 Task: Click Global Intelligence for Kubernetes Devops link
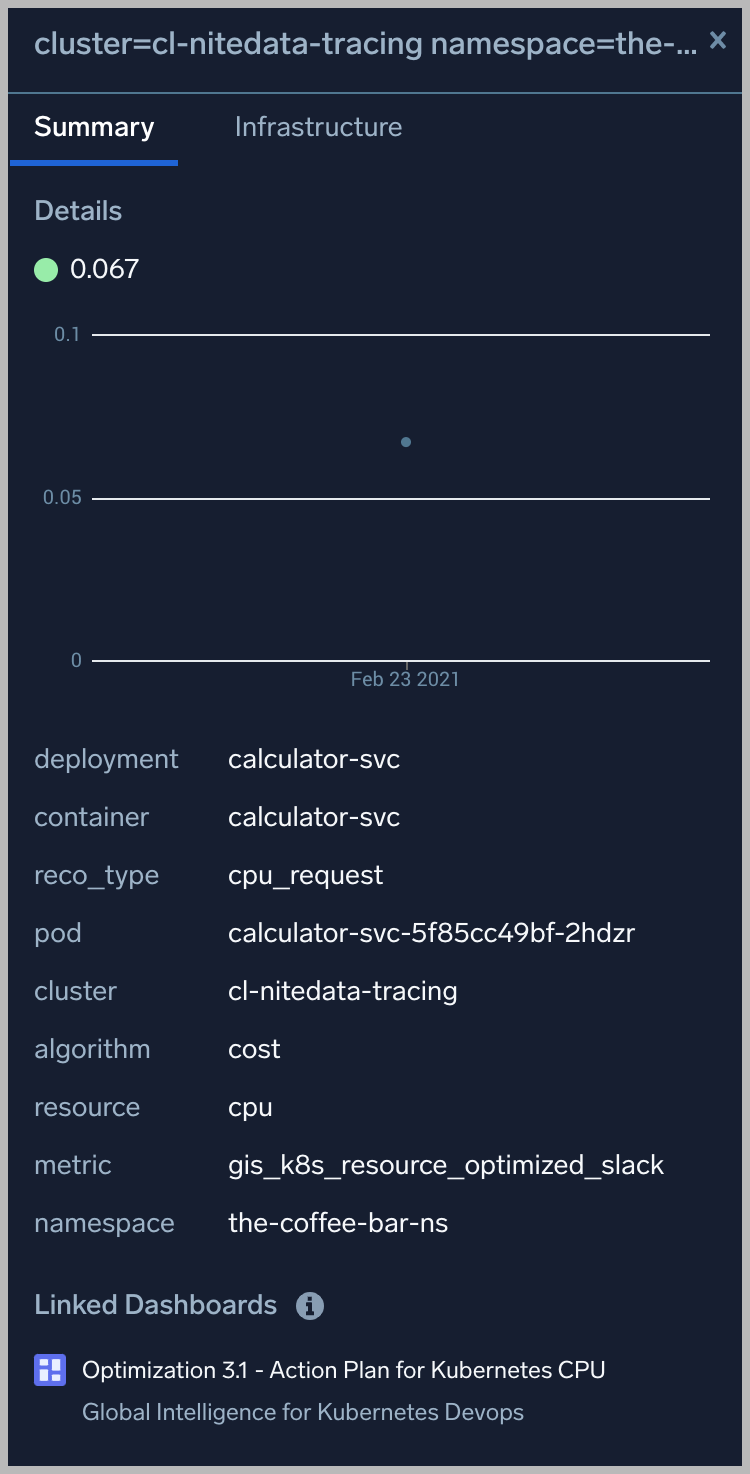pos(302,1412)
